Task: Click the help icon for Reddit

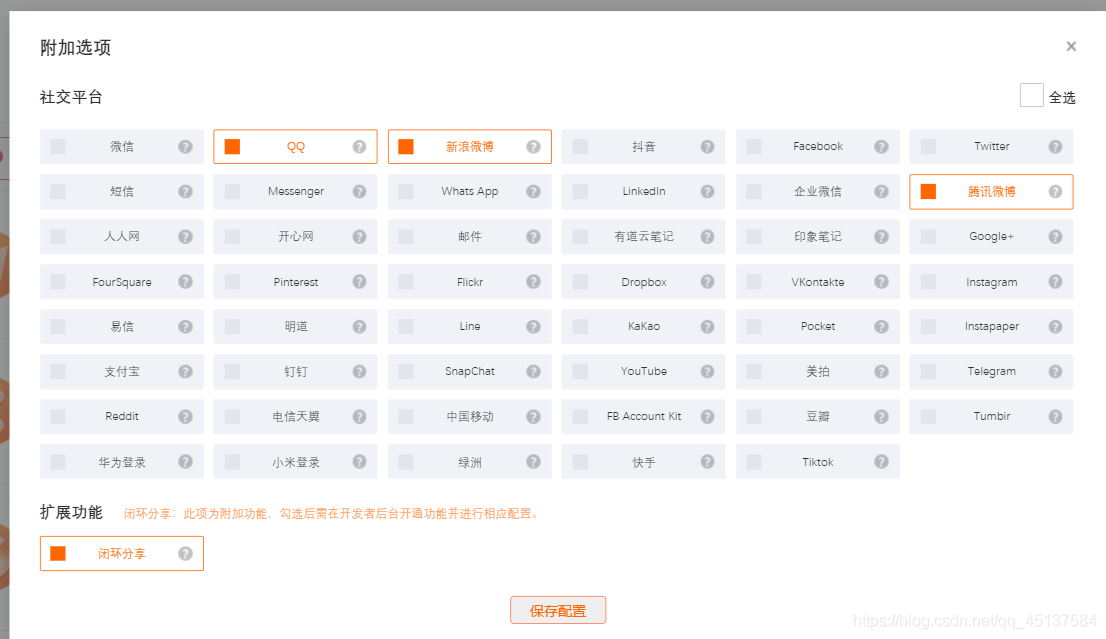Action: (186, 416)
